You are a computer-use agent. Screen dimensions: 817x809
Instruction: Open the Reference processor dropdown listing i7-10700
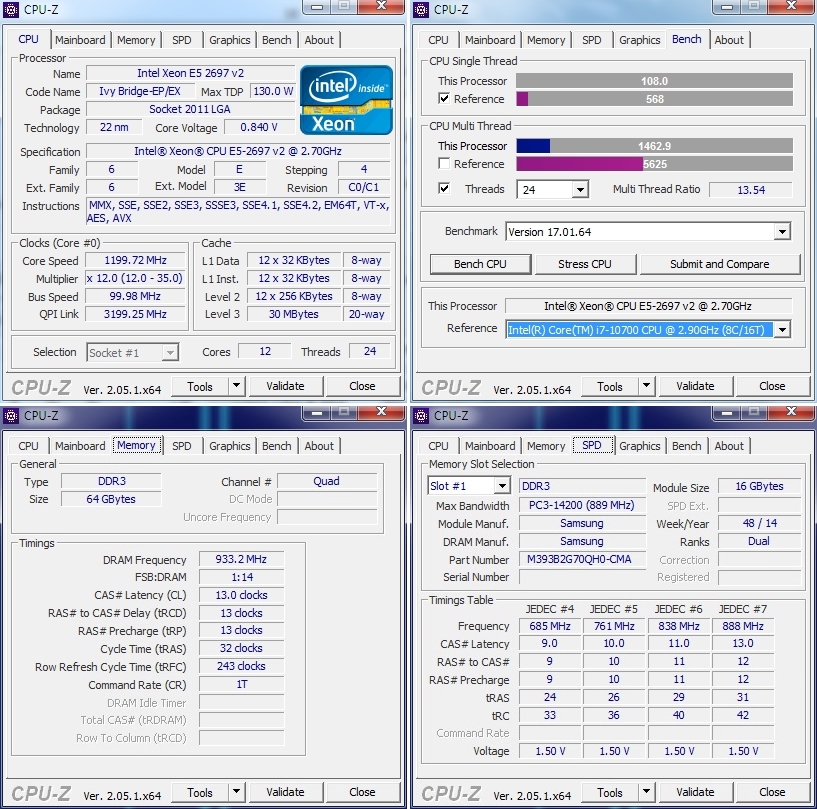coord(782,330)
